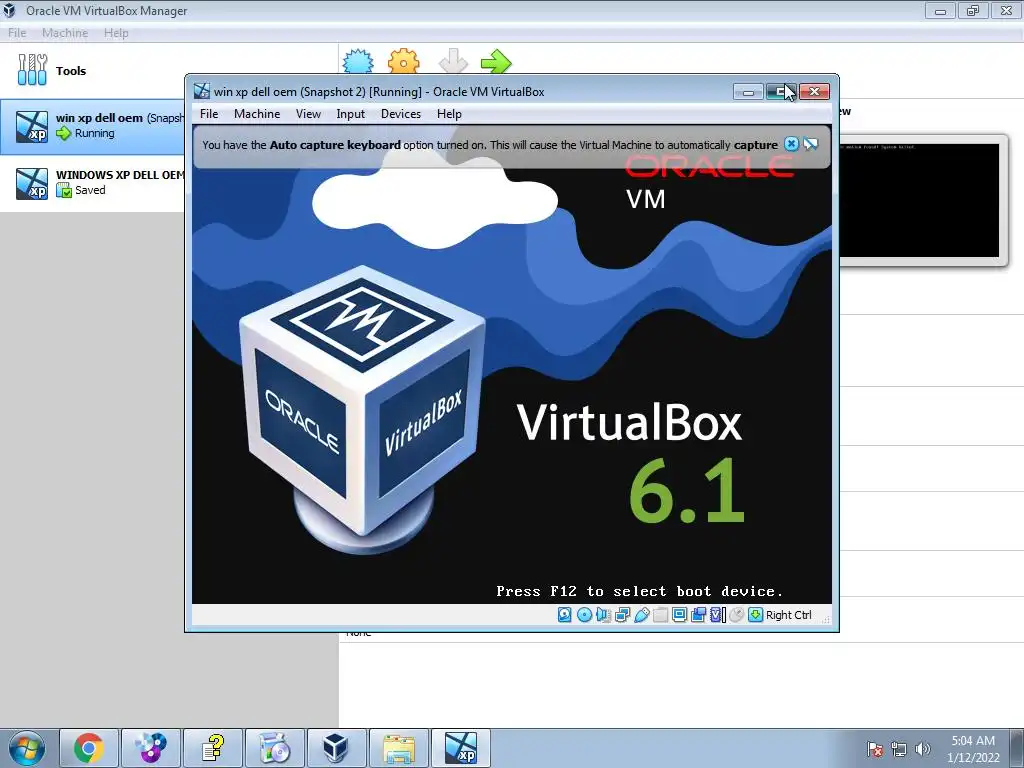Click the optical disk status bar icon
The height and width of the screenshot is (768, 1024).
(584, 615)
